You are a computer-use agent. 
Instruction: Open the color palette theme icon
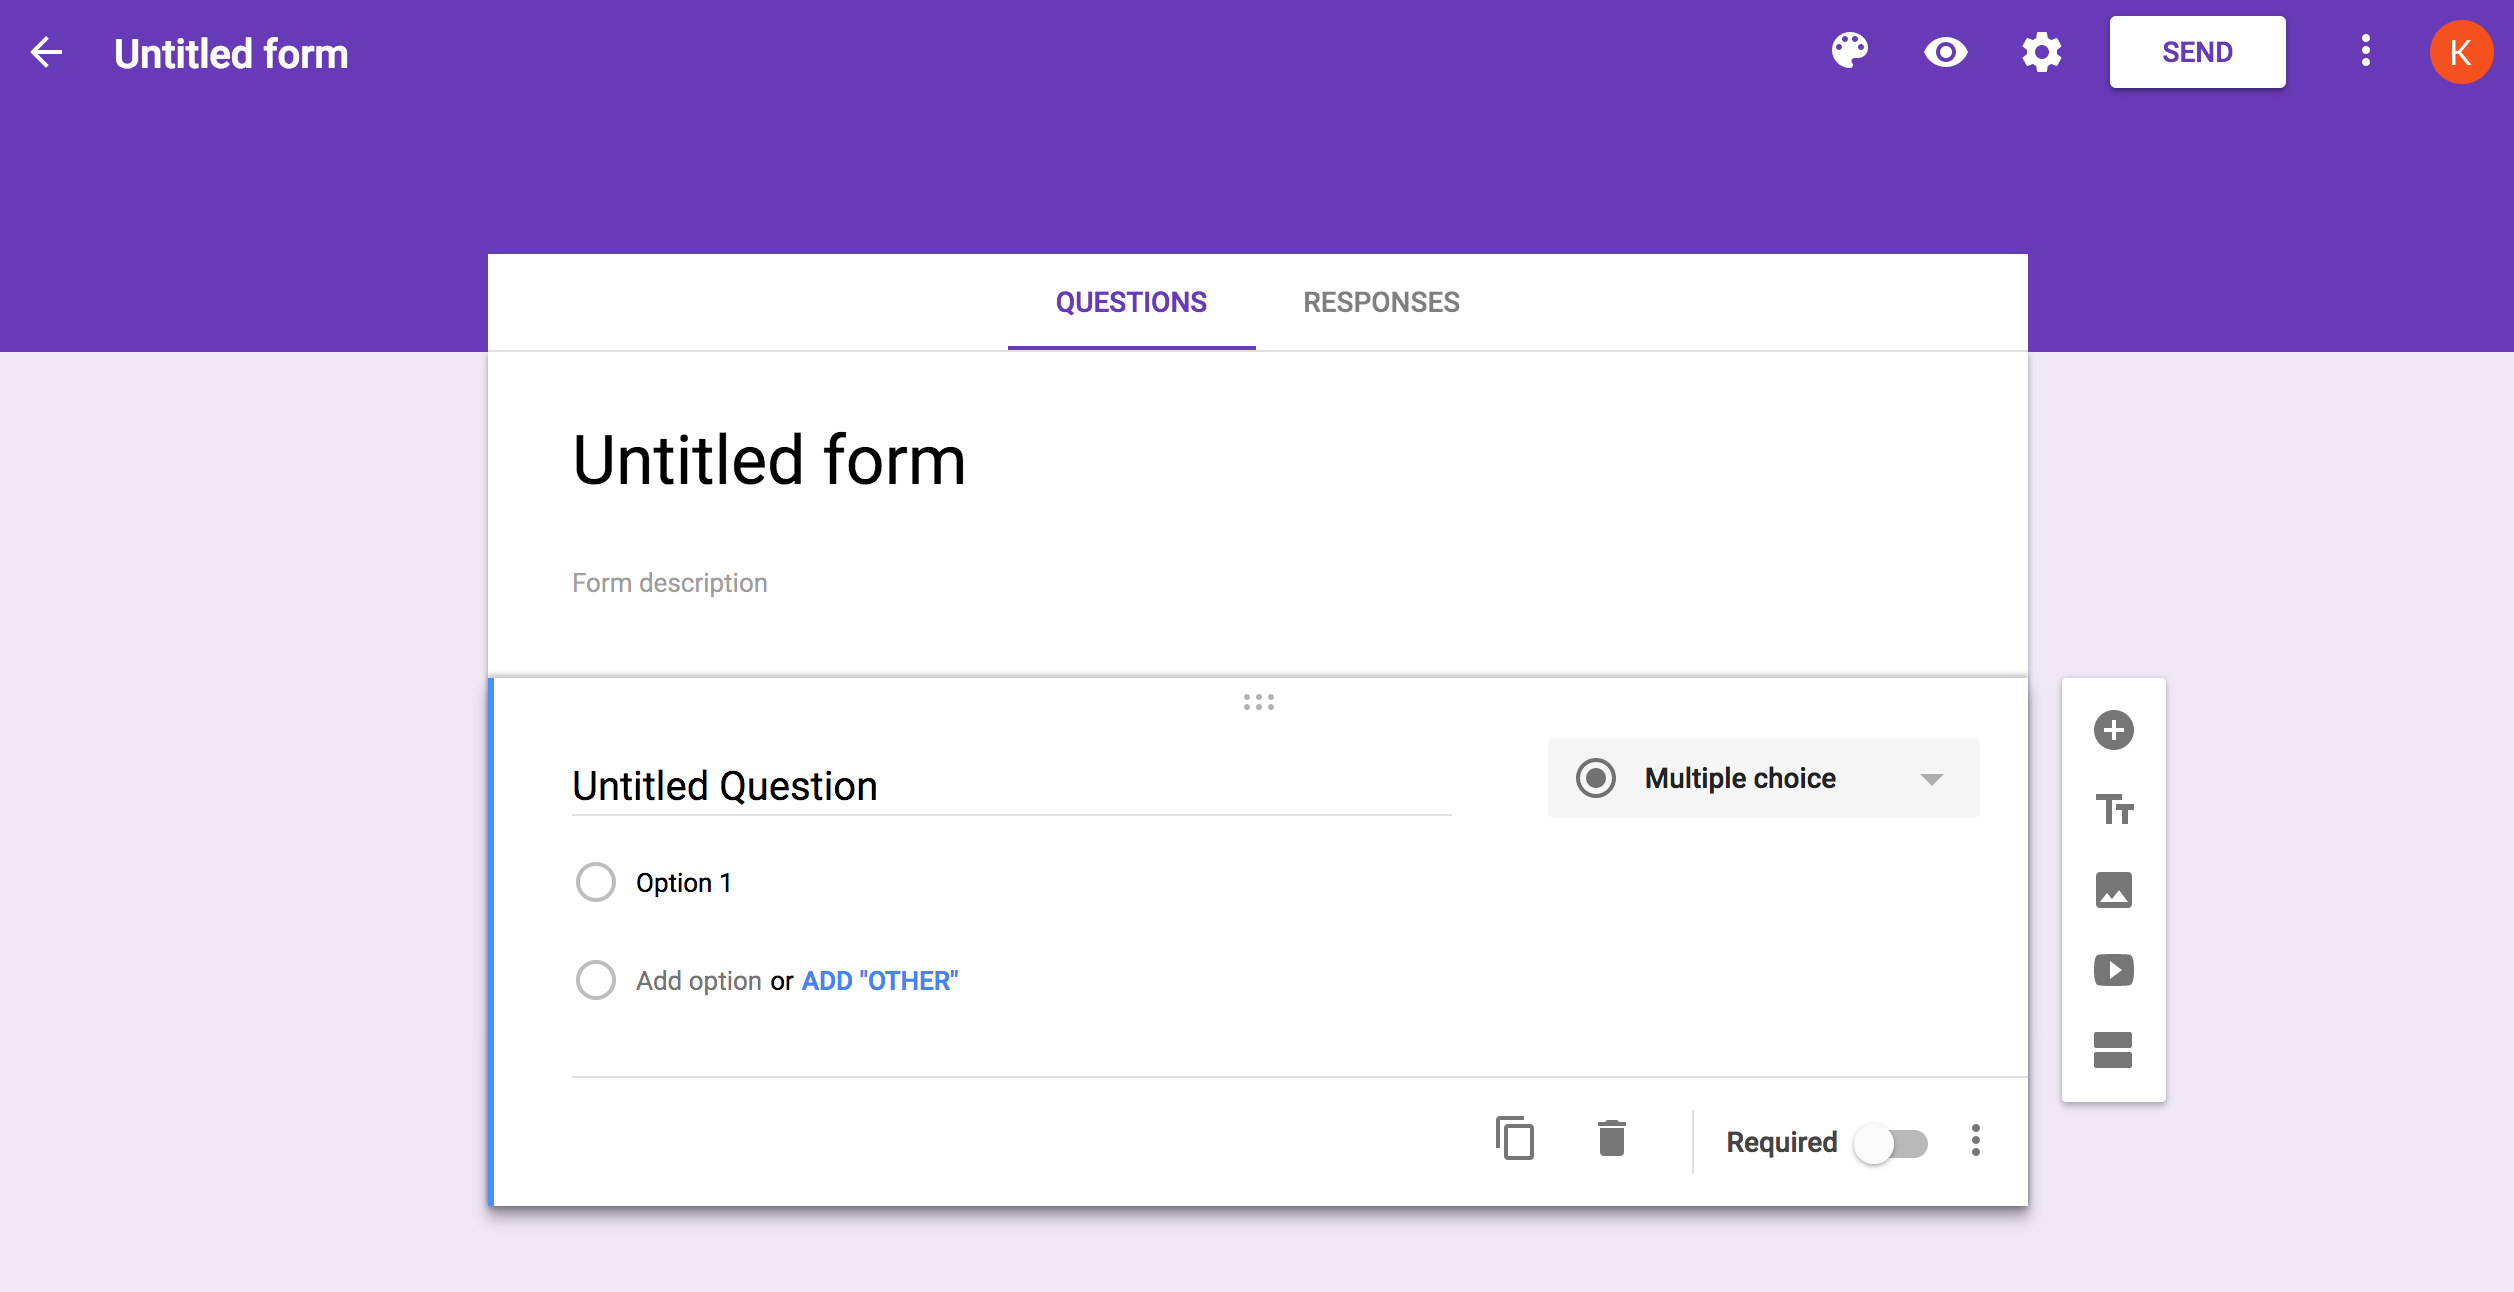(x=1849, y=51)
